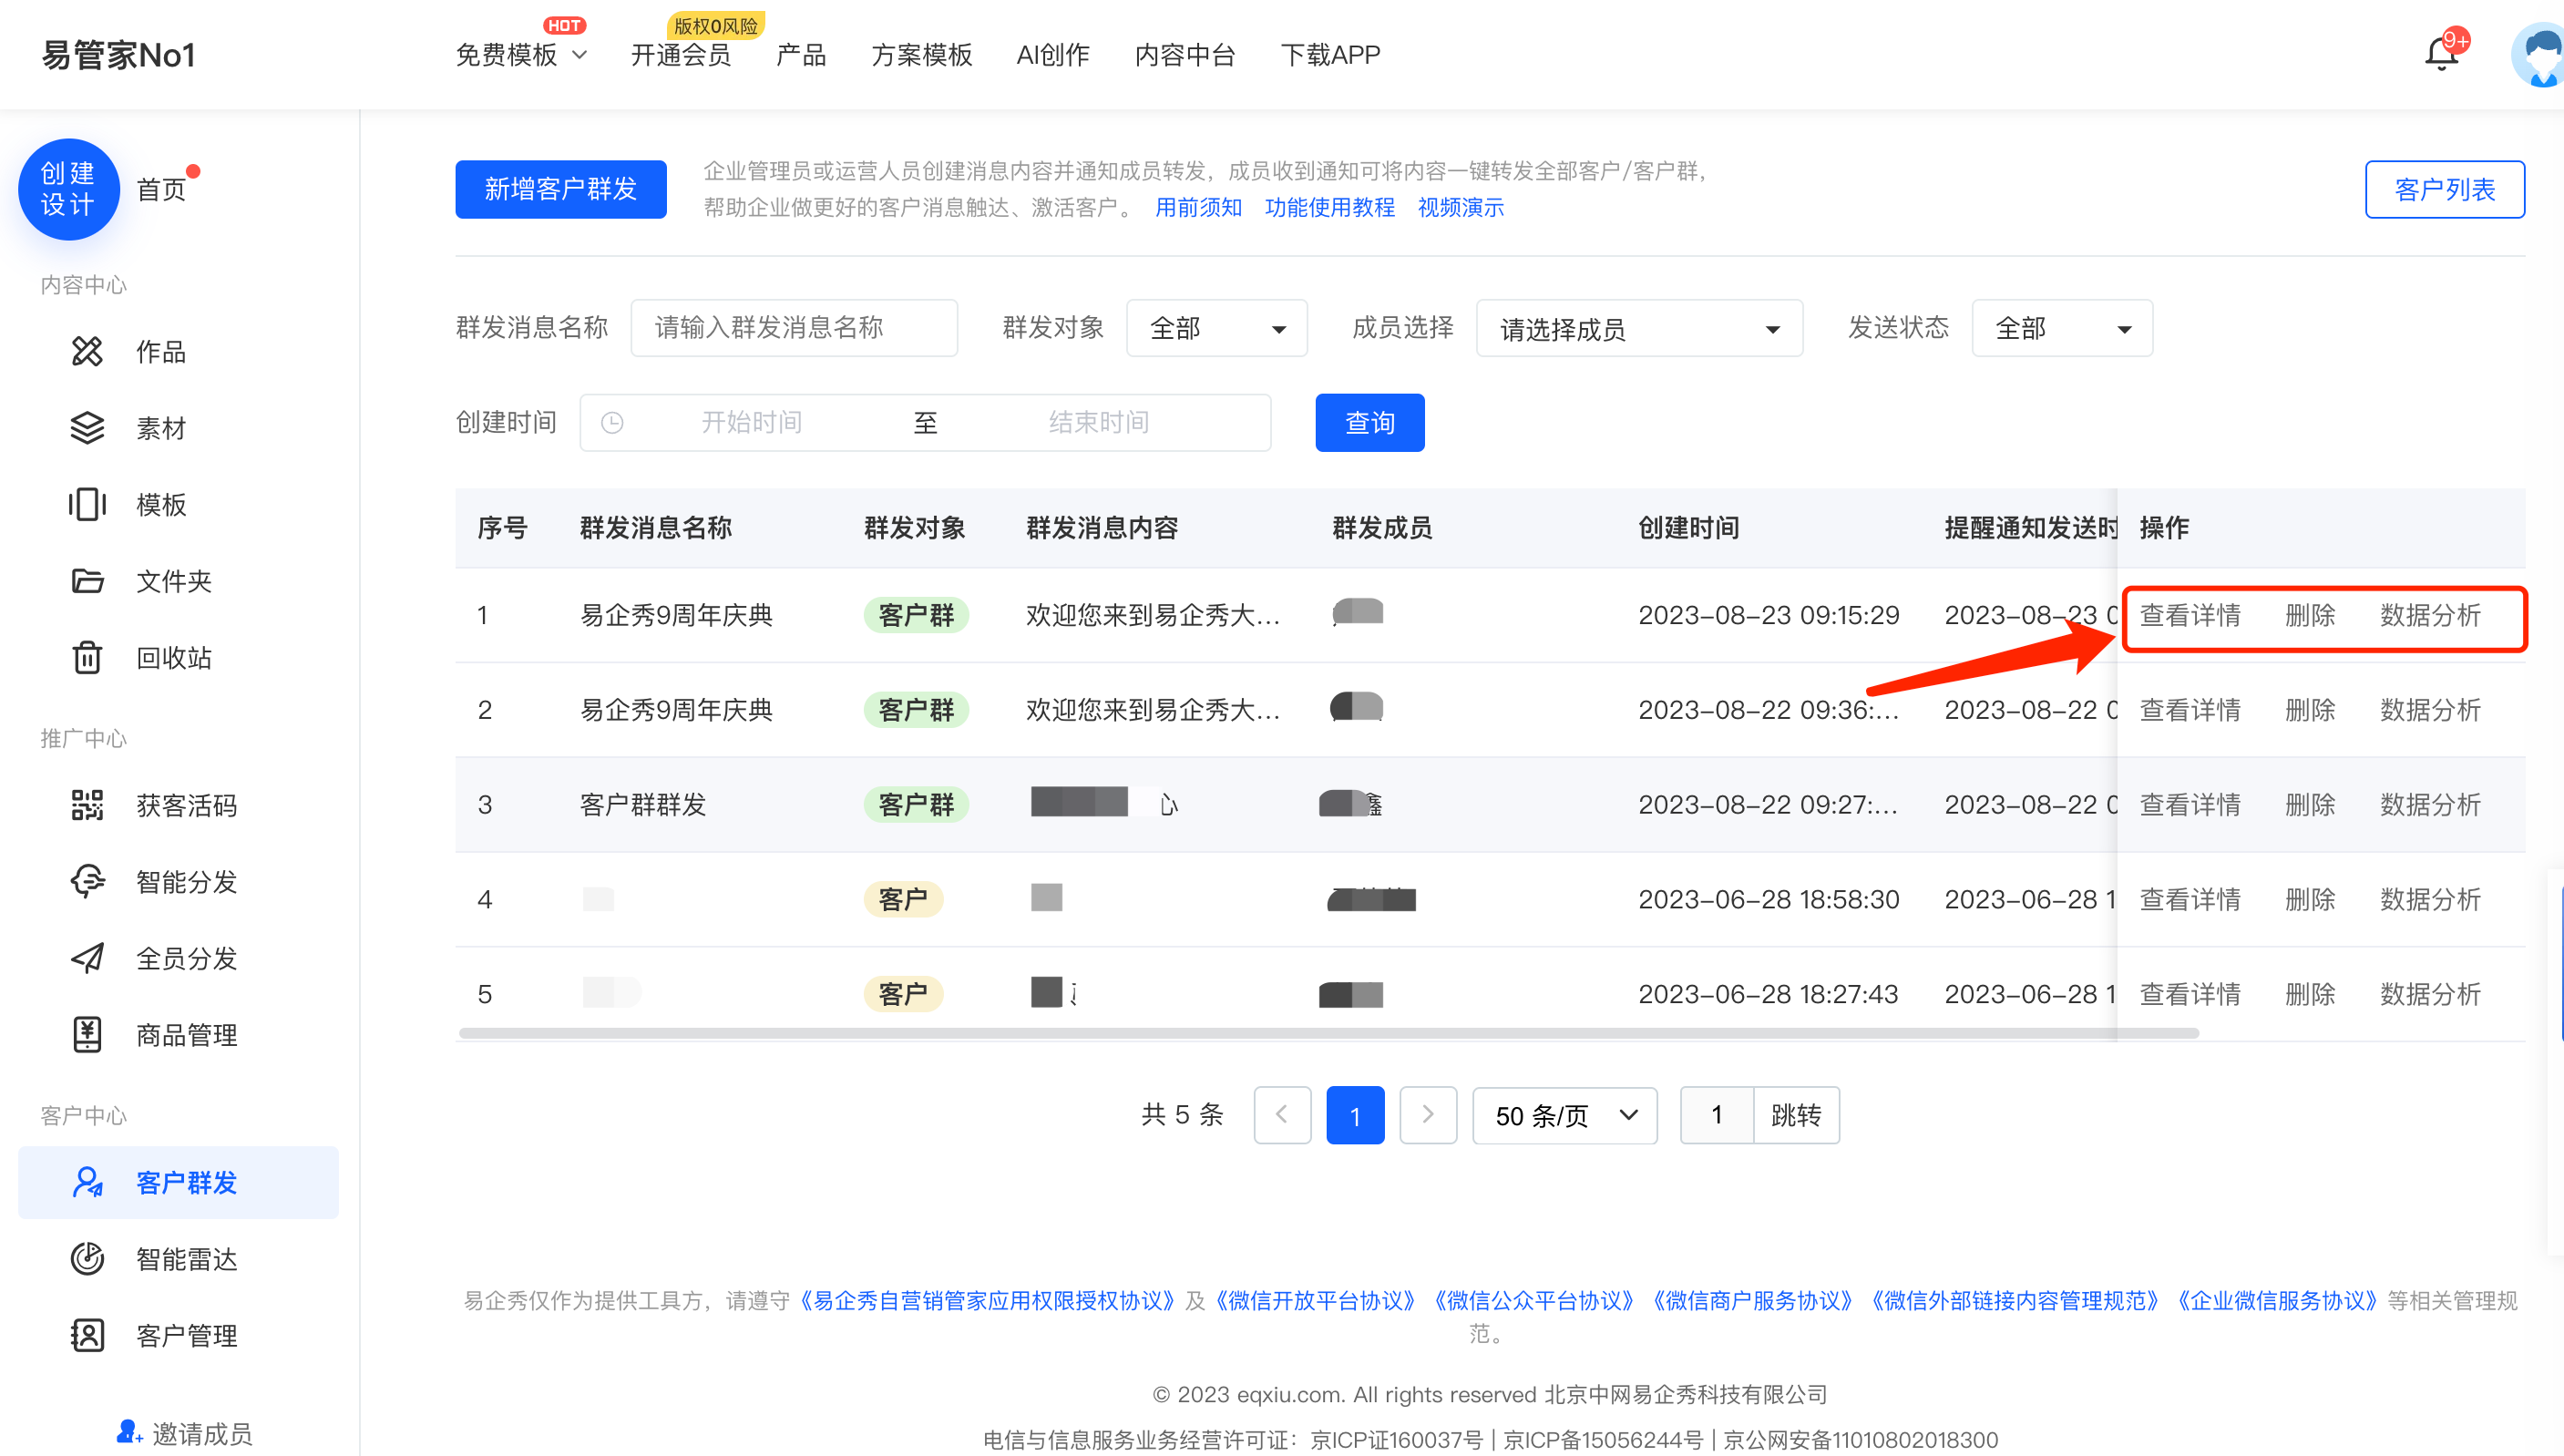Viewport: 2564px width, 1456px height.
Task: Expand the 群发对象 dropdown
Action: (x=1216, y=328)
